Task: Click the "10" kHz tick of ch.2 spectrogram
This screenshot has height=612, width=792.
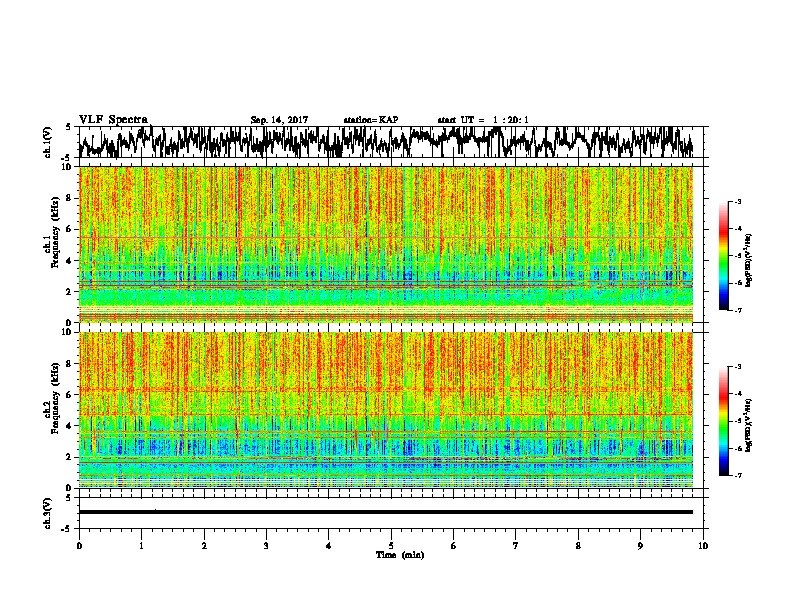Action: coord(68,332)
